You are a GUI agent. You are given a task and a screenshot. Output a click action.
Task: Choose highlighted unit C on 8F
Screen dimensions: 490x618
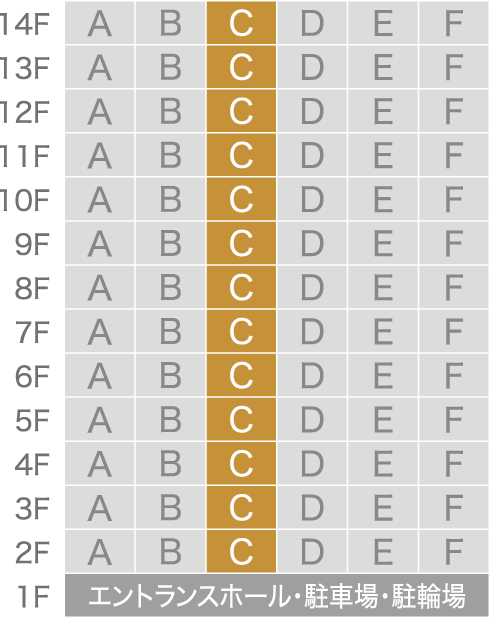coord(241,287)
